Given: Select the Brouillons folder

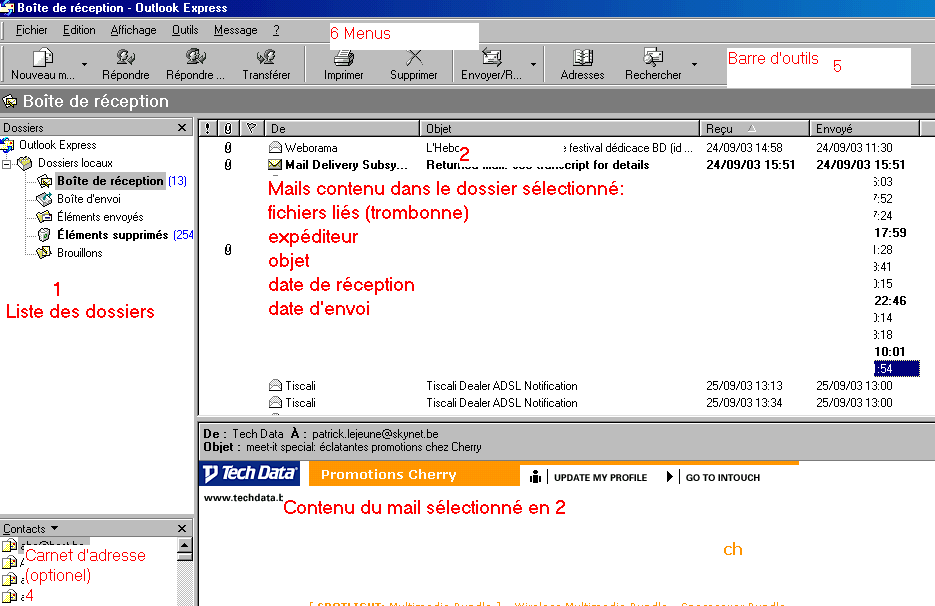Looking at the screenshot, I should point(79,252).
